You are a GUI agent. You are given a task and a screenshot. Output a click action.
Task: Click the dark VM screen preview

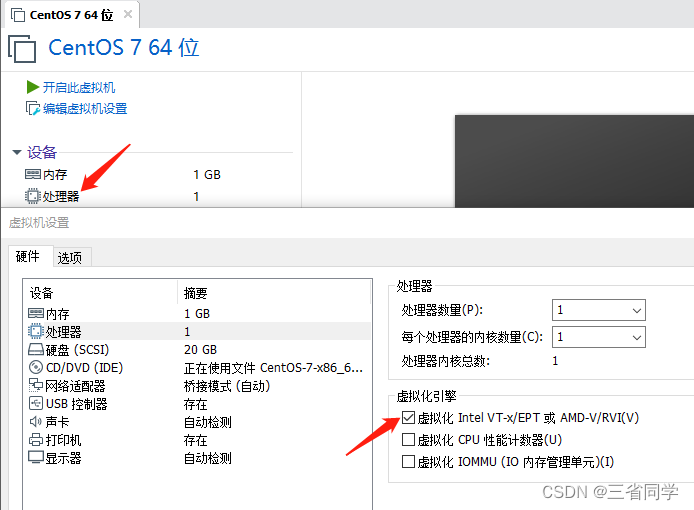point(574,161)
